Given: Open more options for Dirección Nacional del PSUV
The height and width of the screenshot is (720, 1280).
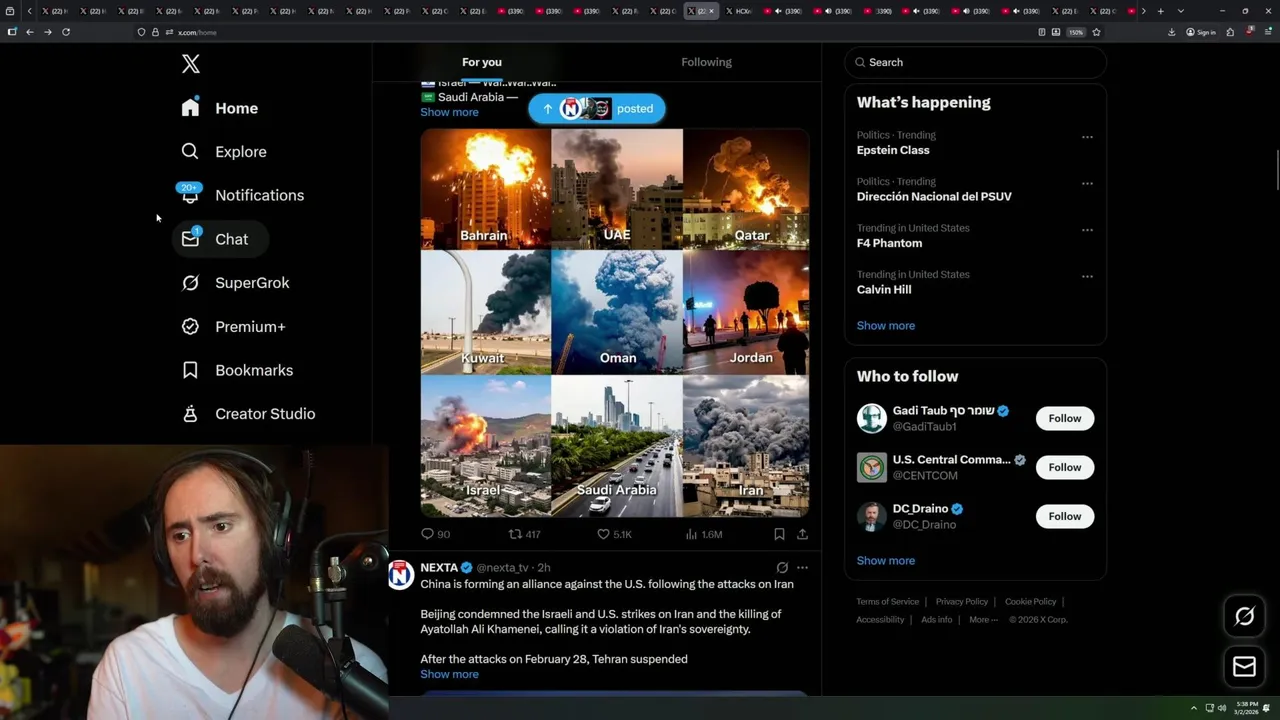Looking at the screenshot, I should point(1087,184).
